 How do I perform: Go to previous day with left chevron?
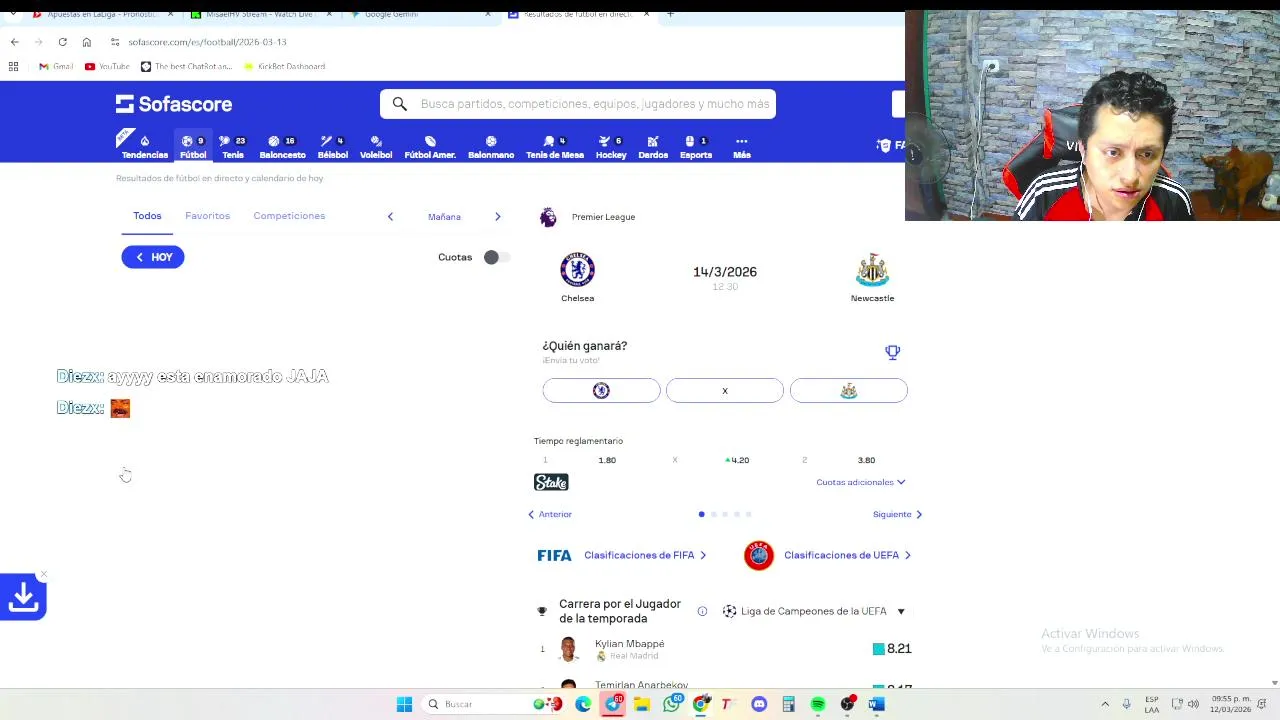click(390, 217)
